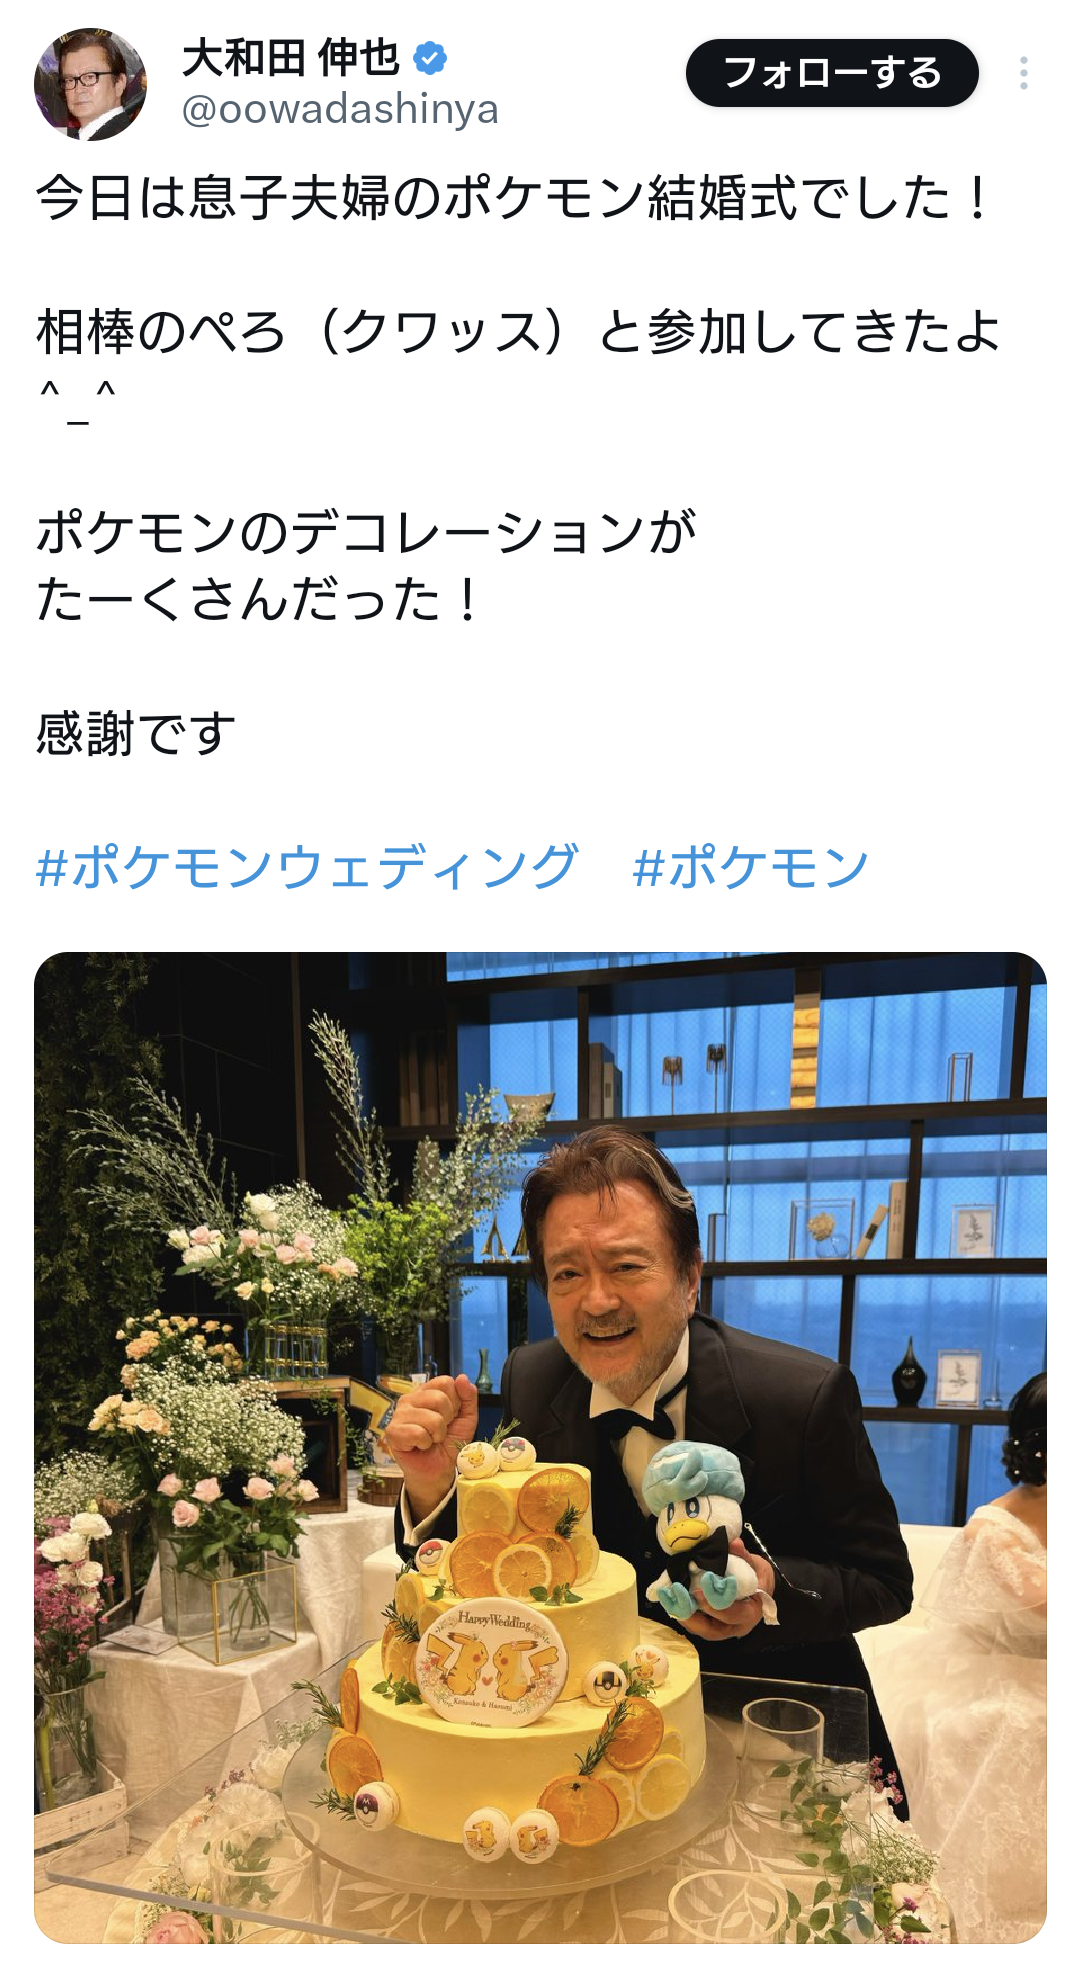Click the blue verified badge
The height and width of the screenshot is (1970, 1080).
click(430, 59)
